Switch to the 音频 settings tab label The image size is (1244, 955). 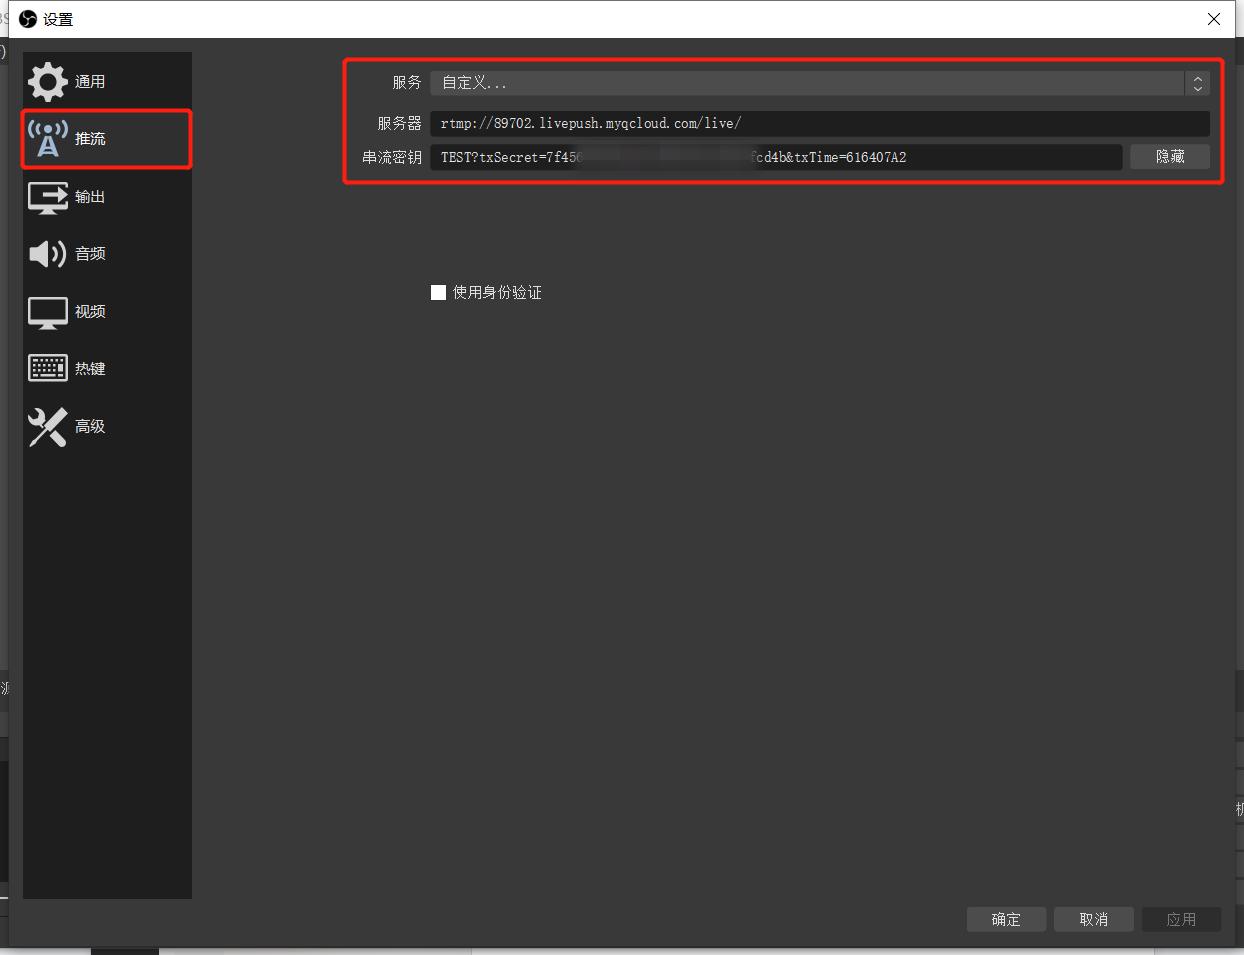(90, 254)
